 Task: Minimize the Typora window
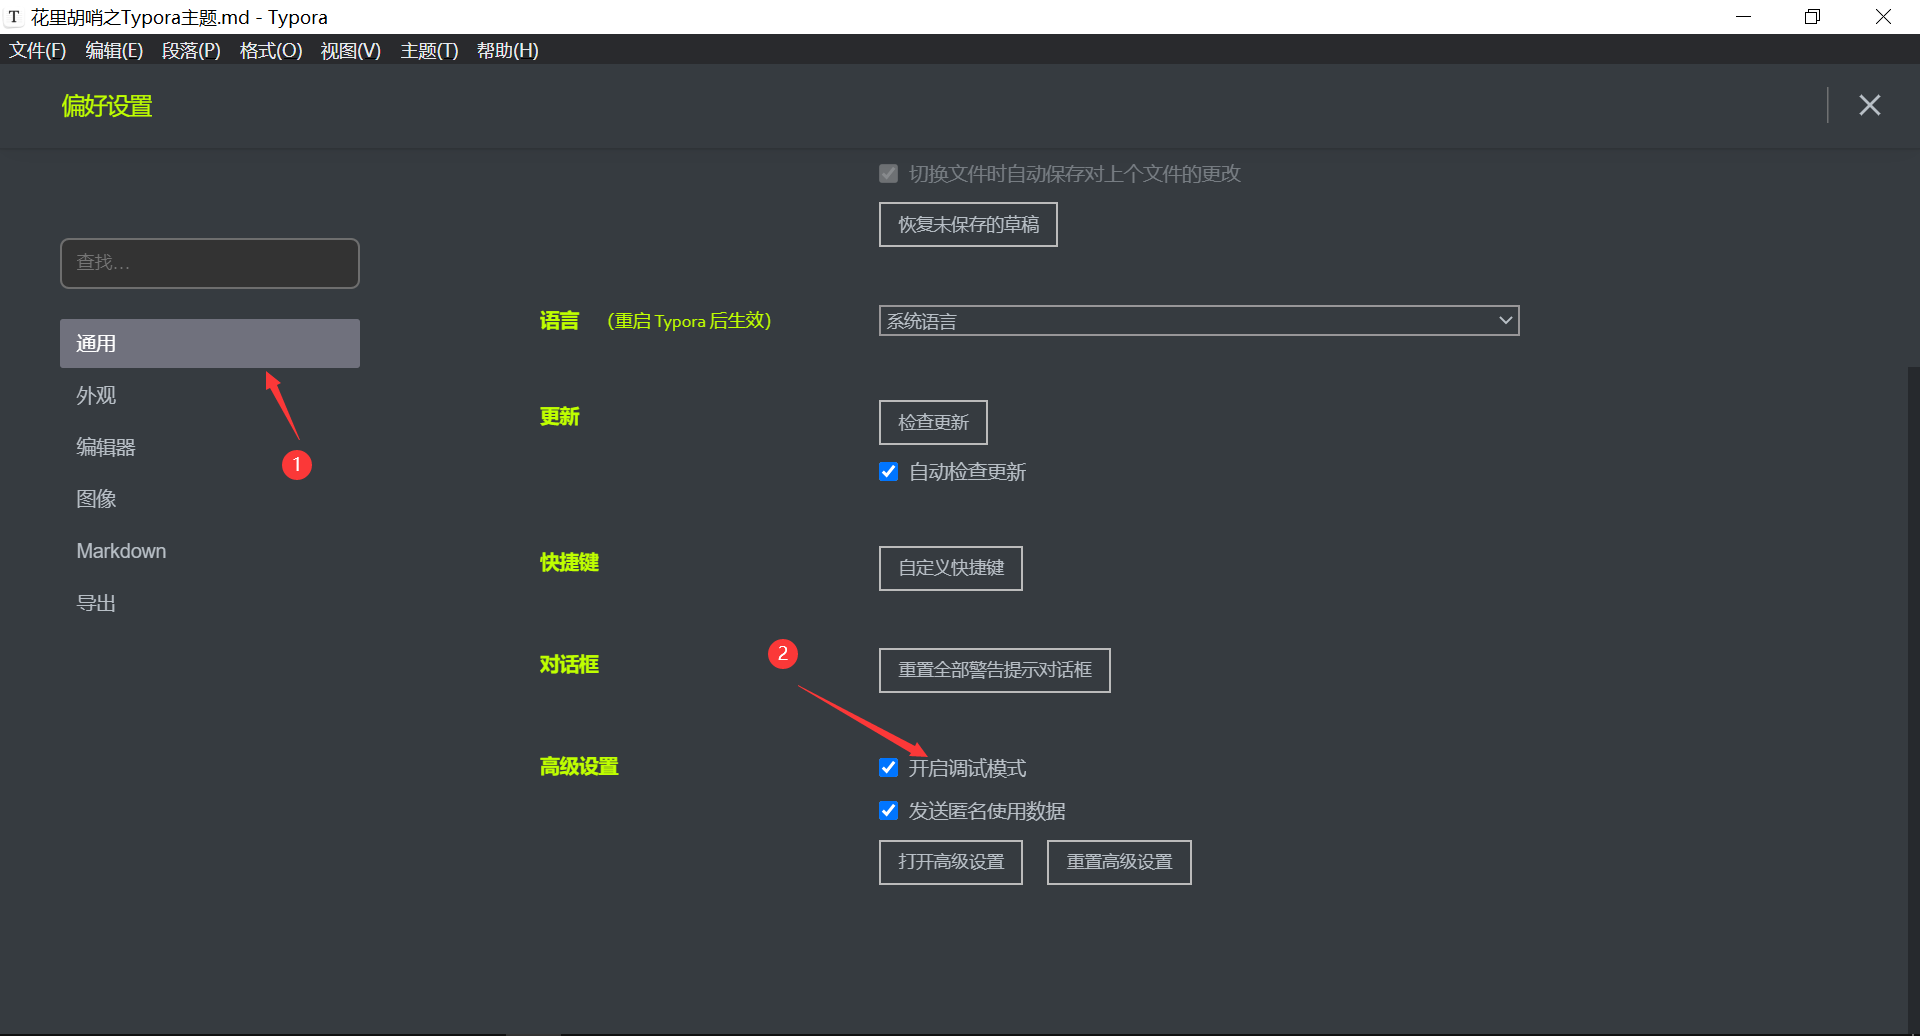pos(1743,17)
